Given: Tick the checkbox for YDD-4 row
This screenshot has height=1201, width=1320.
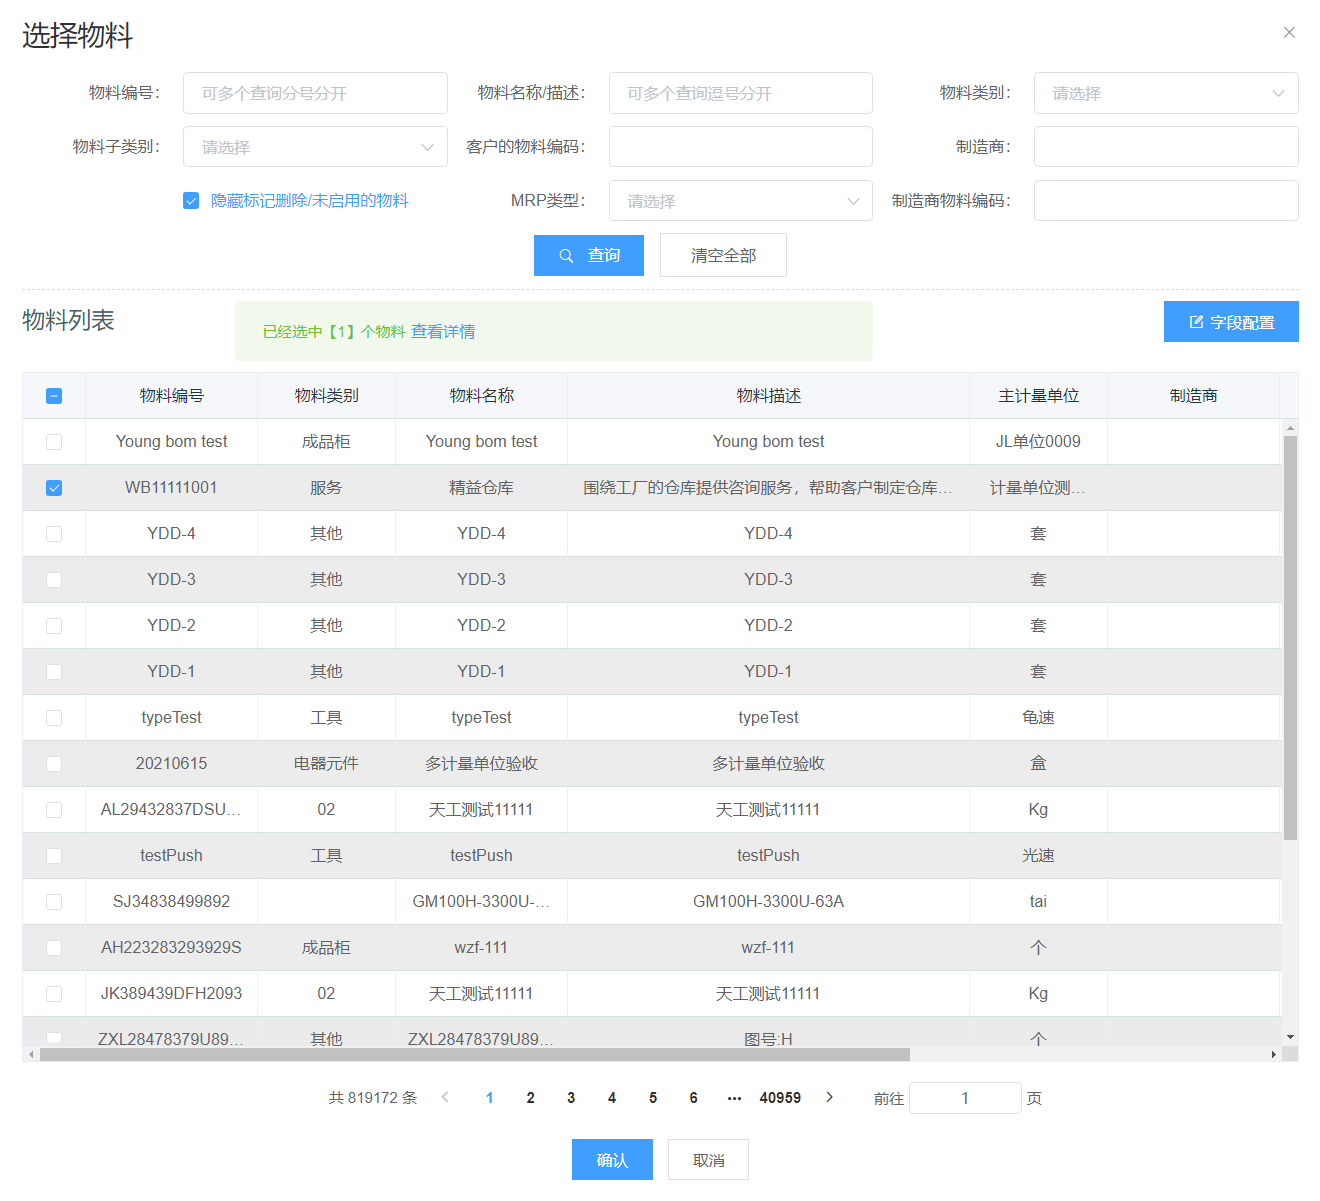Looking at the screenshot, I should [54, 534].
